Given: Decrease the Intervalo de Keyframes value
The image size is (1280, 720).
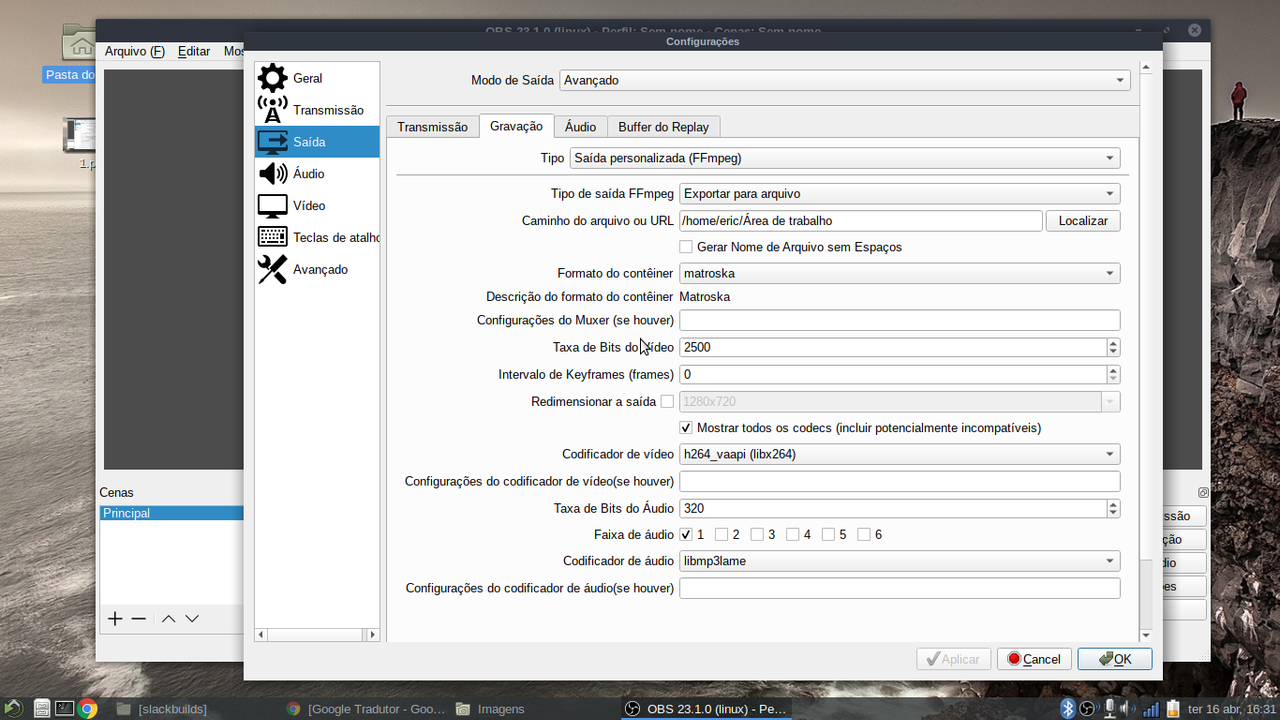Looking at the screenshot, I should (1113, 379).
